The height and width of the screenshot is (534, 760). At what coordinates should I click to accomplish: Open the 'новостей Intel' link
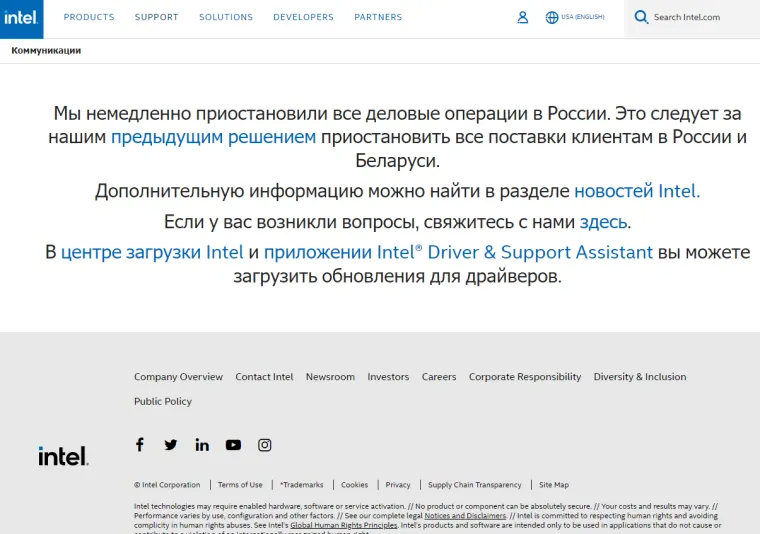(636, 191)
